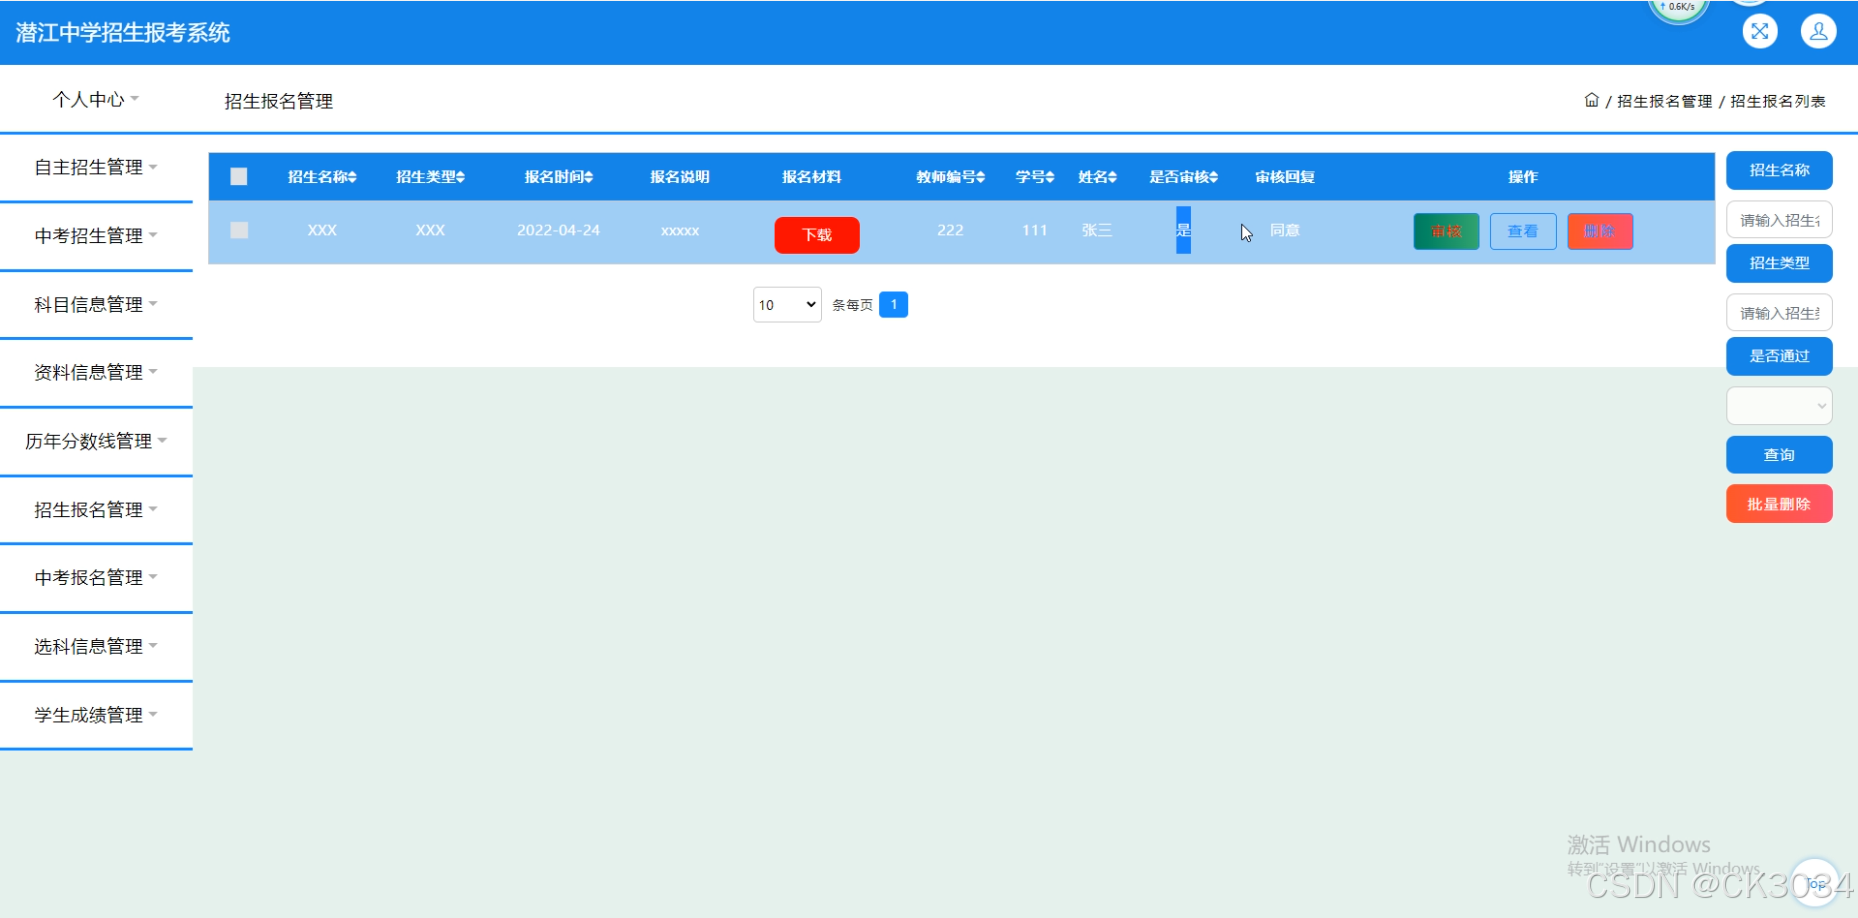Open the 是否通过 filter dropdown
Screen dimensions: 1858x918
1778,405
